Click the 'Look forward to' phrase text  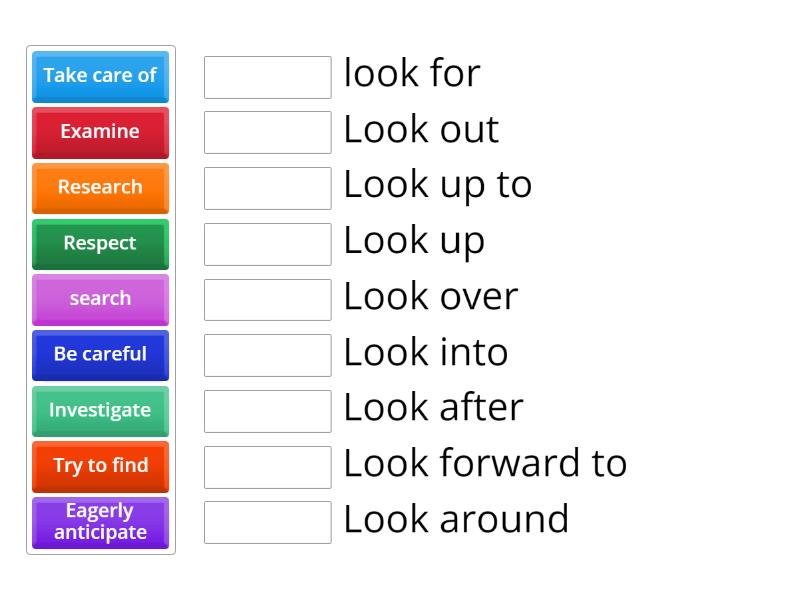[x=485, y=463]
